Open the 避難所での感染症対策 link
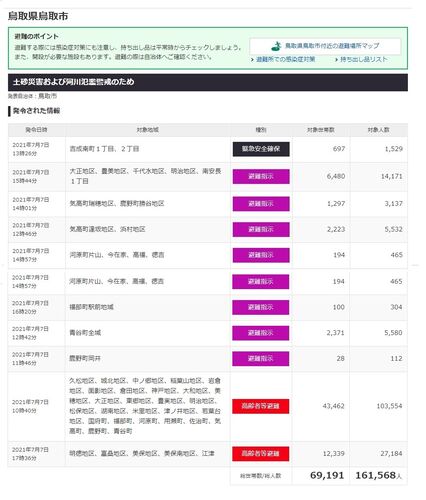426x500 pixels. tap(285, 59)
